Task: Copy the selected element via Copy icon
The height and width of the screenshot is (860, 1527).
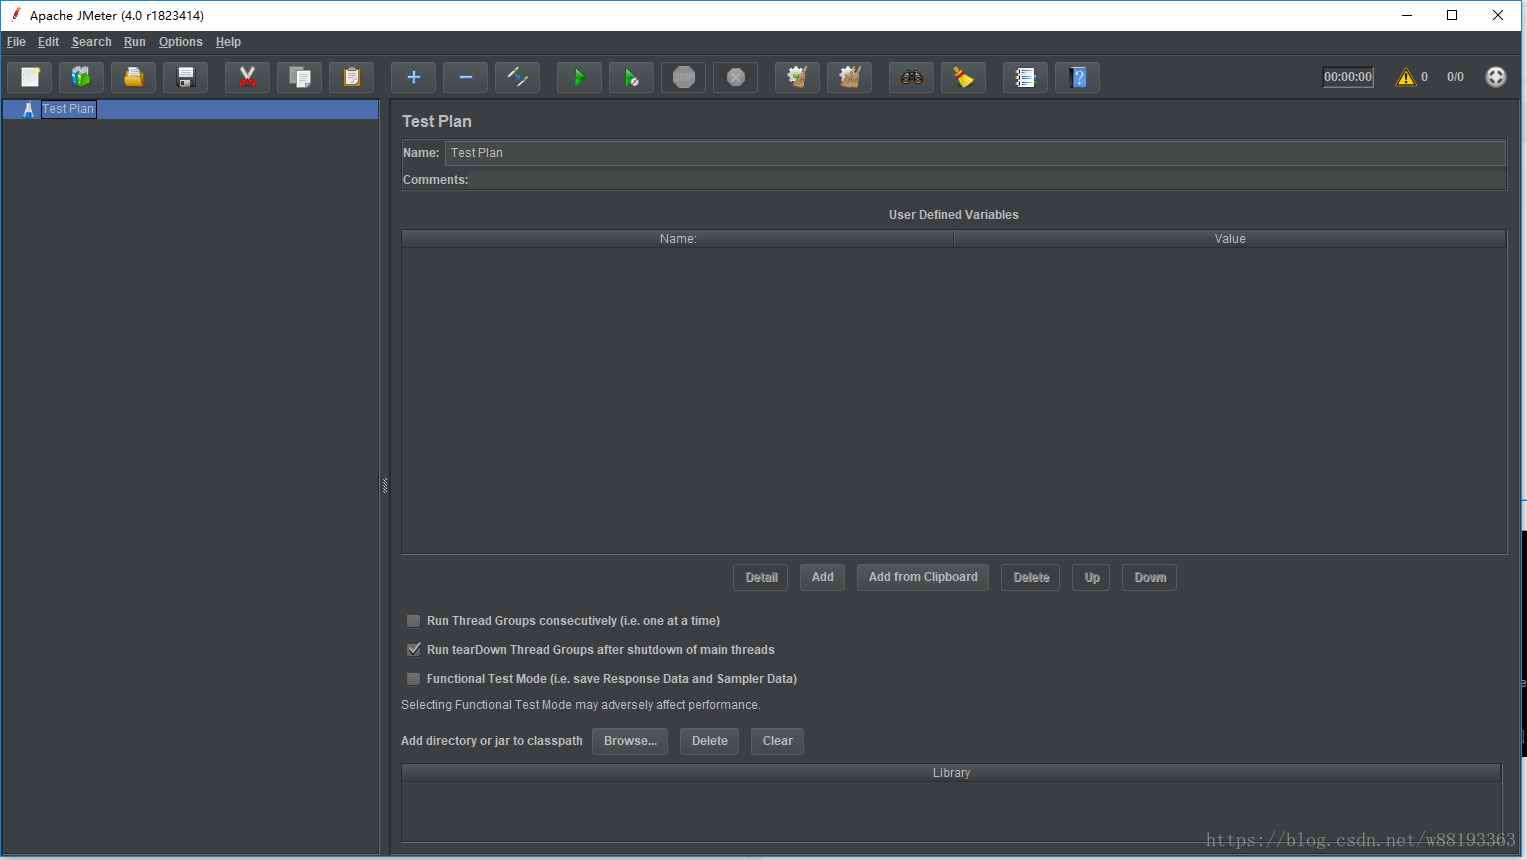Action: click(300, 77)
